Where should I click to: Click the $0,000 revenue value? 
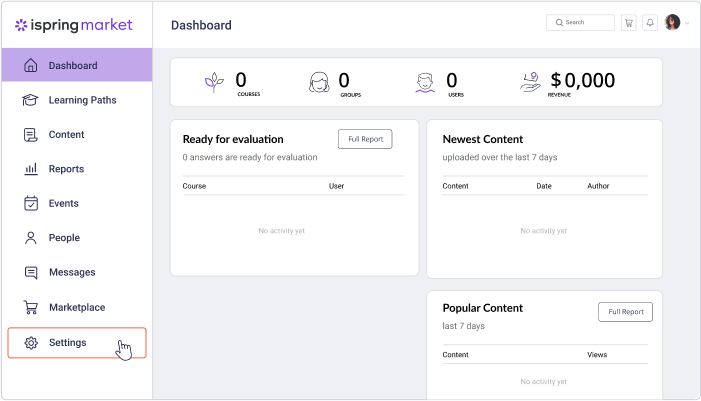[583, 80]
